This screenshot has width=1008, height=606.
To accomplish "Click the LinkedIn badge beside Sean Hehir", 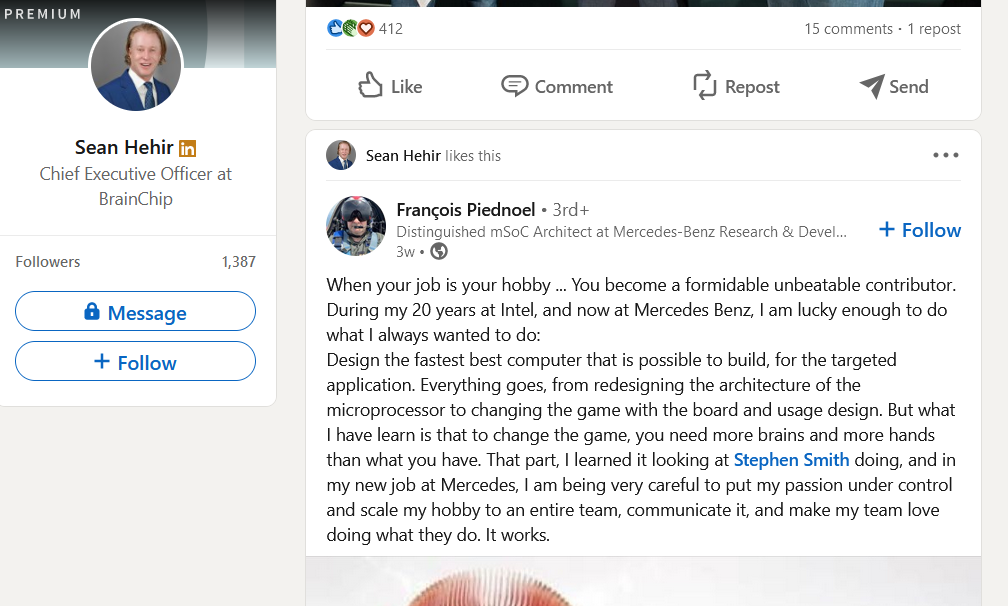I will point(188,148).
